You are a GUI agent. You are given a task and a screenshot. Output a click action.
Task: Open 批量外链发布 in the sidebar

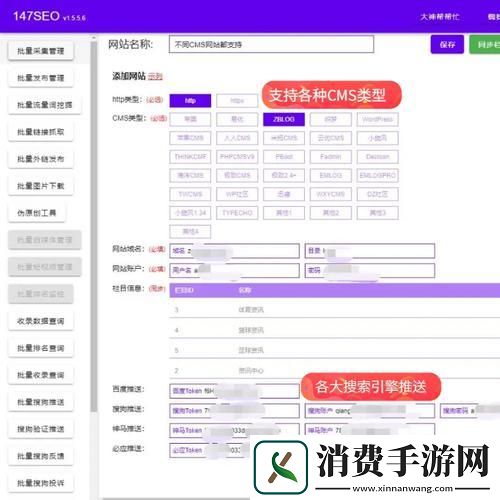click(41, 159)
